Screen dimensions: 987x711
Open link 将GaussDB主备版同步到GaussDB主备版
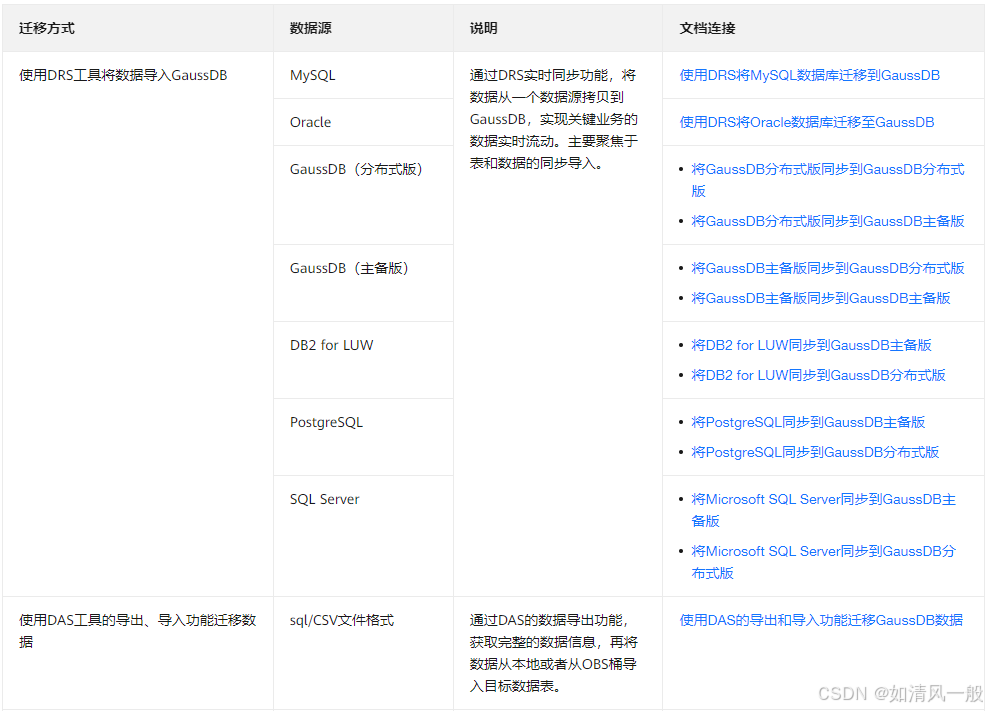pyautogui.click(x=821, y=298)
